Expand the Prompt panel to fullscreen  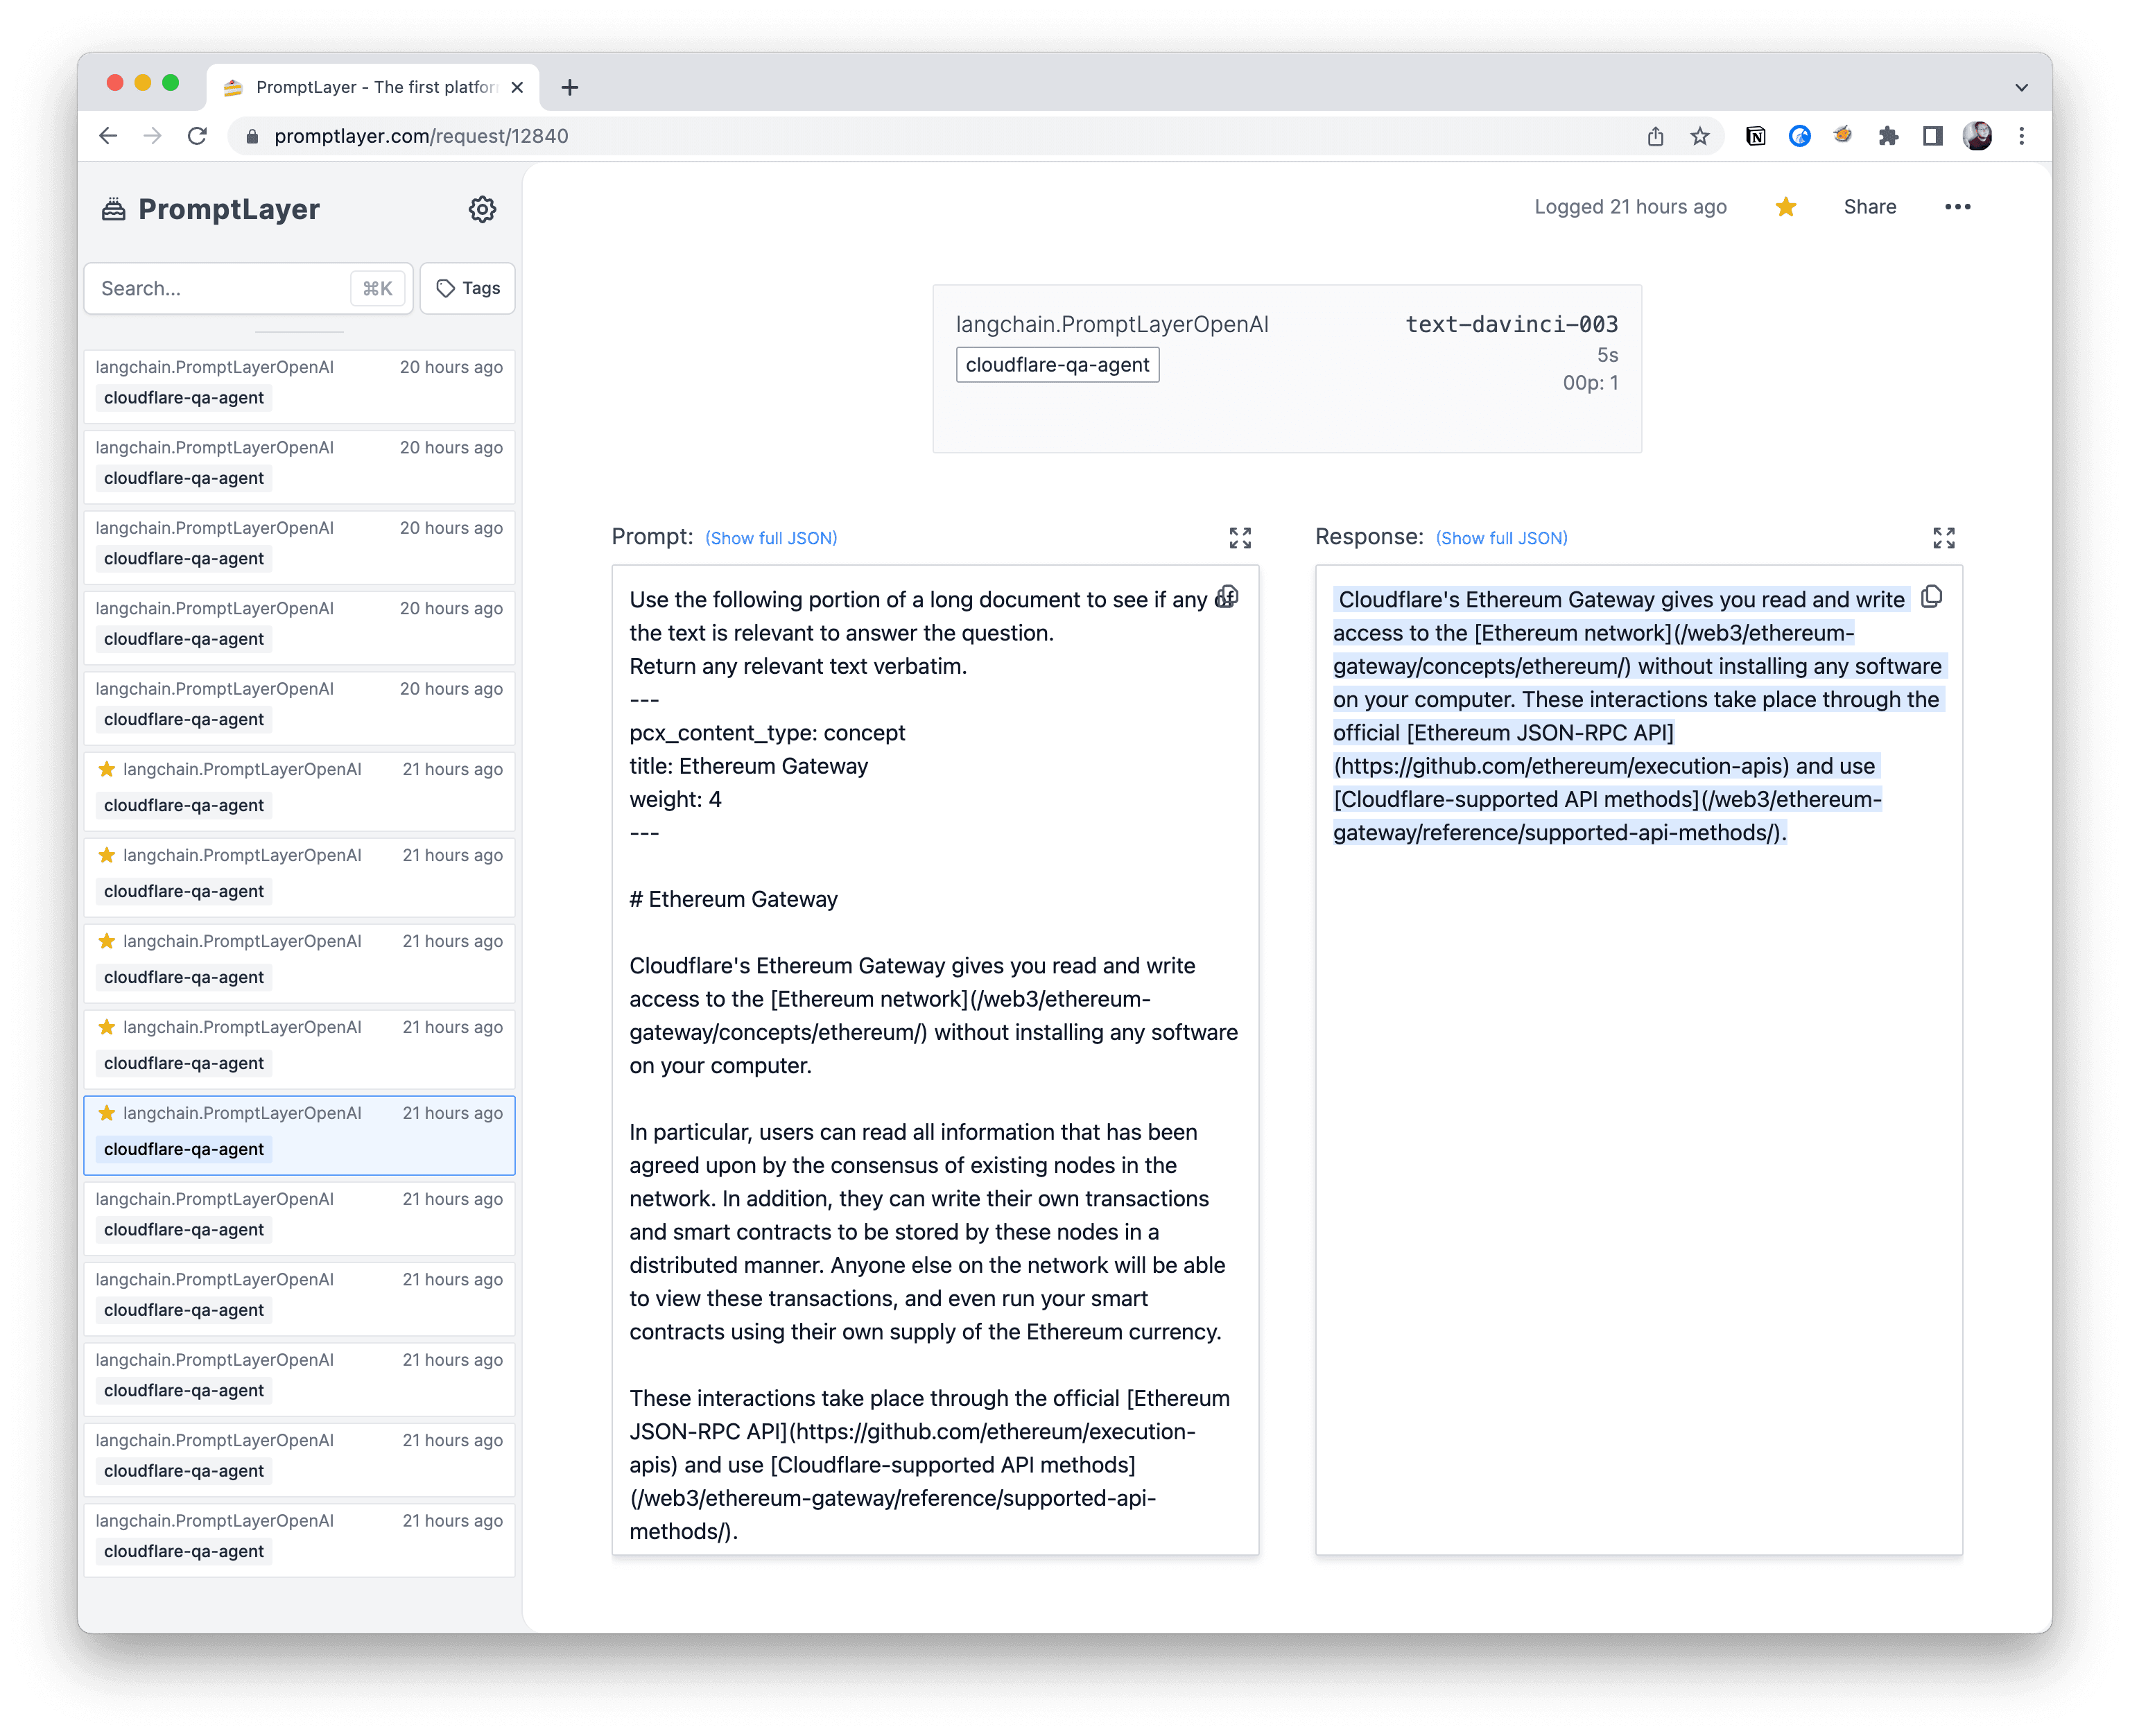[x=1240, y=537]
